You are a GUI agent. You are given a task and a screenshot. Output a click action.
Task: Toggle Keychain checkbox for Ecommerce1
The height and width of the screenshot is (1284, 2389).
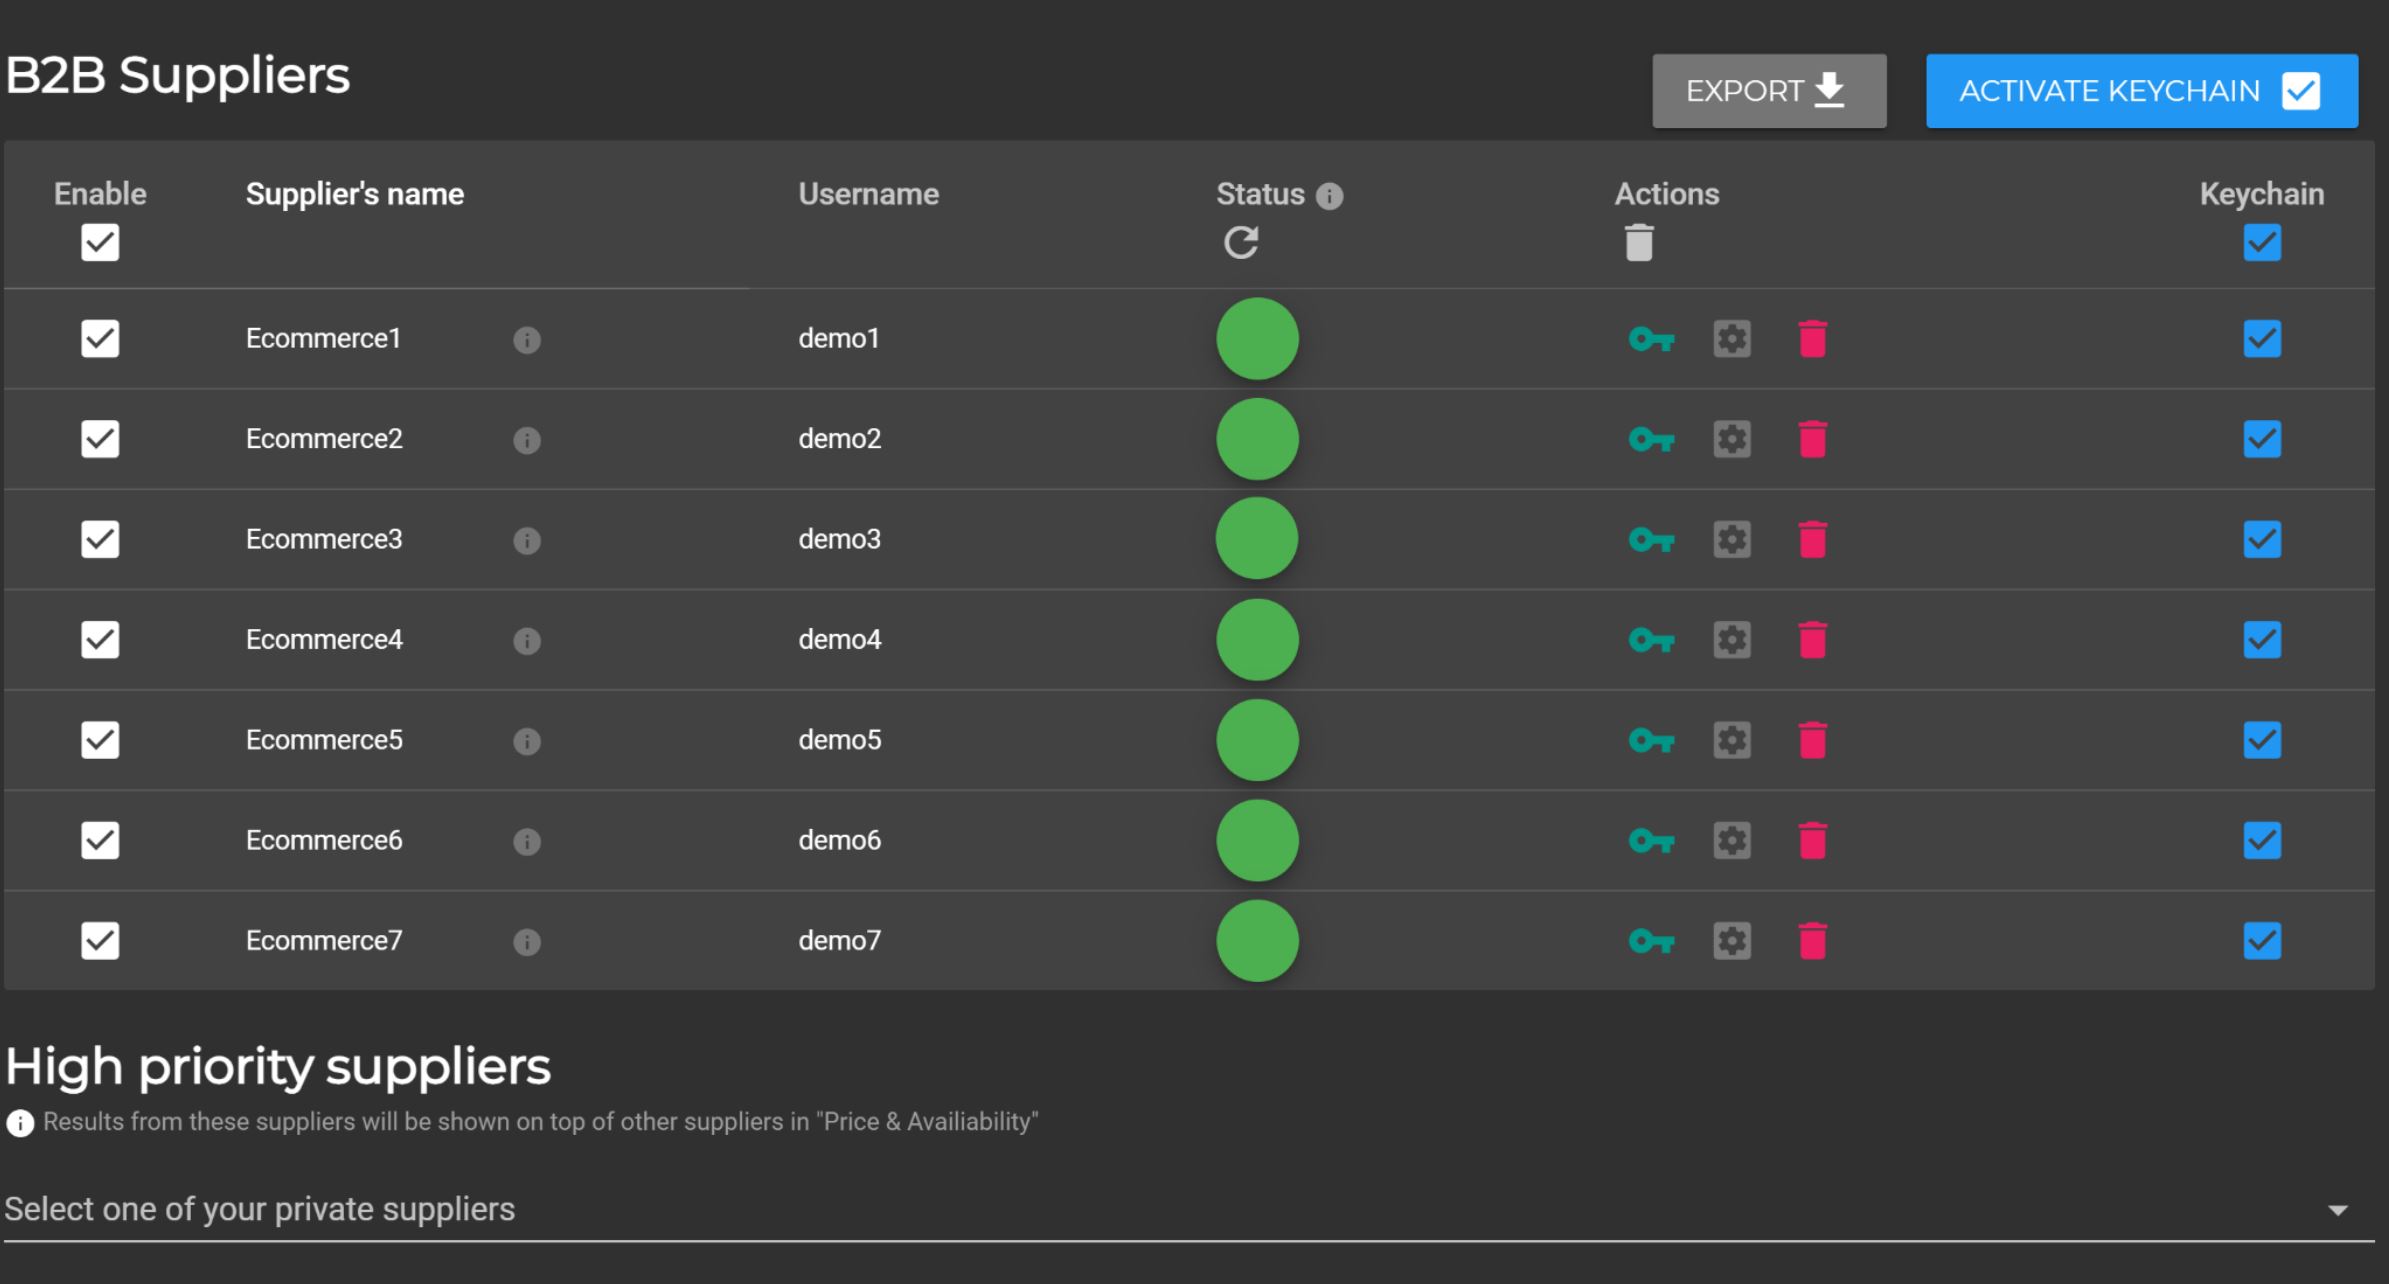coord(2262,339)
